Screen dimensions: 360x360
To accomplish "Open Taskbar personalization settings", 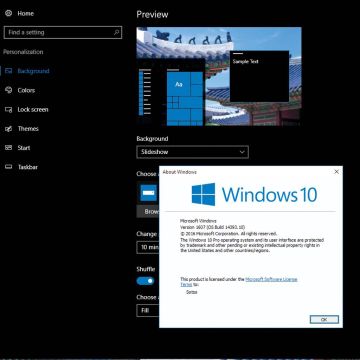I will pyautogui.click(x=27, y=167).
